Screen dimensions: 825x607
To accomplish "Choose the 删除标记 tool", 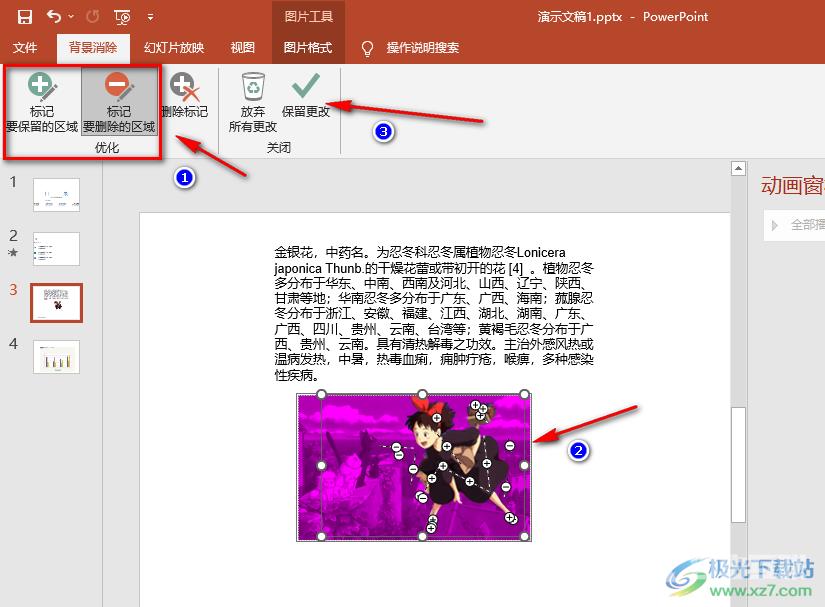I will click(x=185, y=95).
